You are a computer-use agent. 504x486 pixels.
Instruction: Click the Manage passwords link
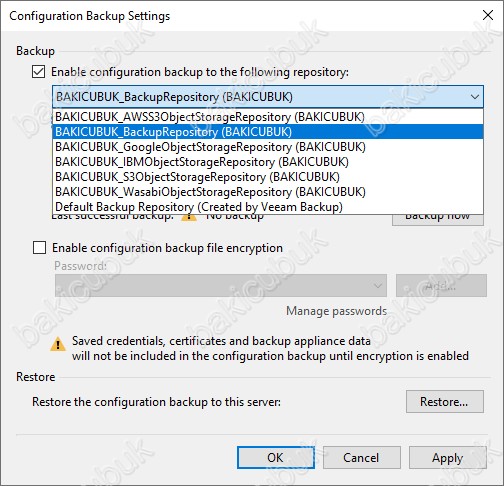click(x=336, y=311)
